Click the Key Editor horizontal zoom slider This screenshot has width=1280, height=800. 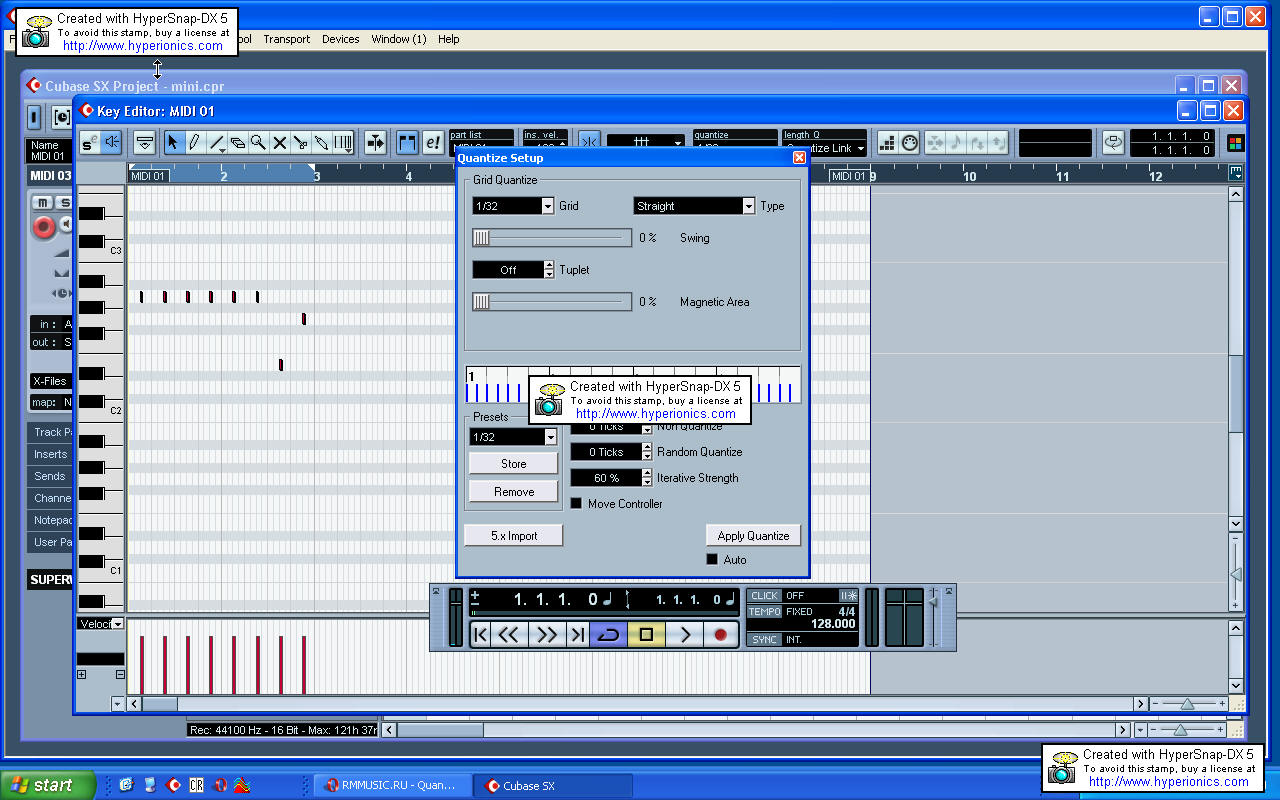click(1187, 704)
